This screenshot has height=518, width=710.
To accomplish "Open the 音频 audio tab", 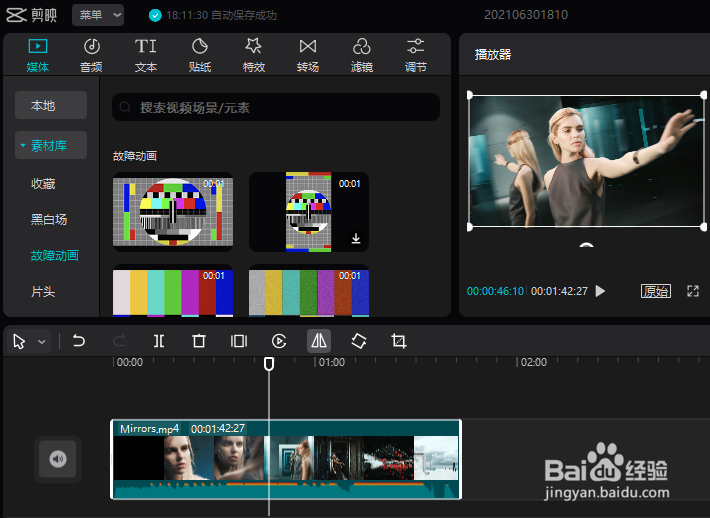I will click(91, 55).
